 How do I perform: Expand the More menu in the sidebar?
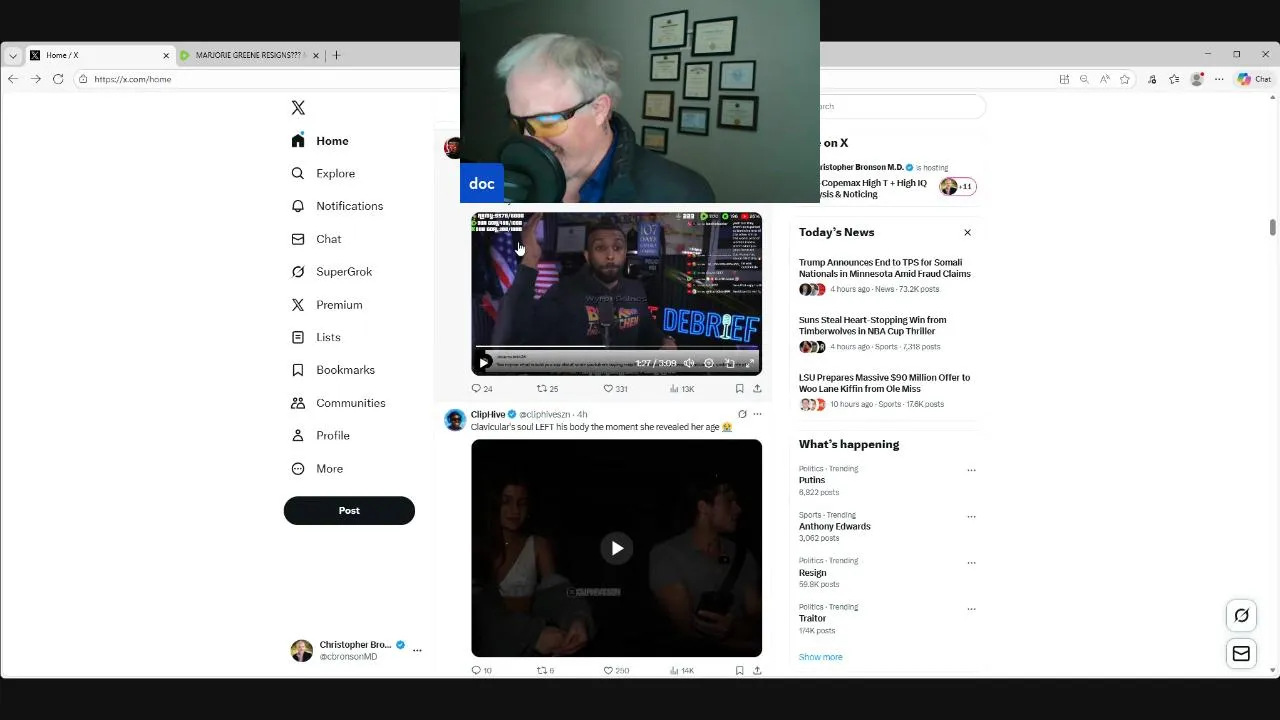pyautogui.click(x=317, y=469)
